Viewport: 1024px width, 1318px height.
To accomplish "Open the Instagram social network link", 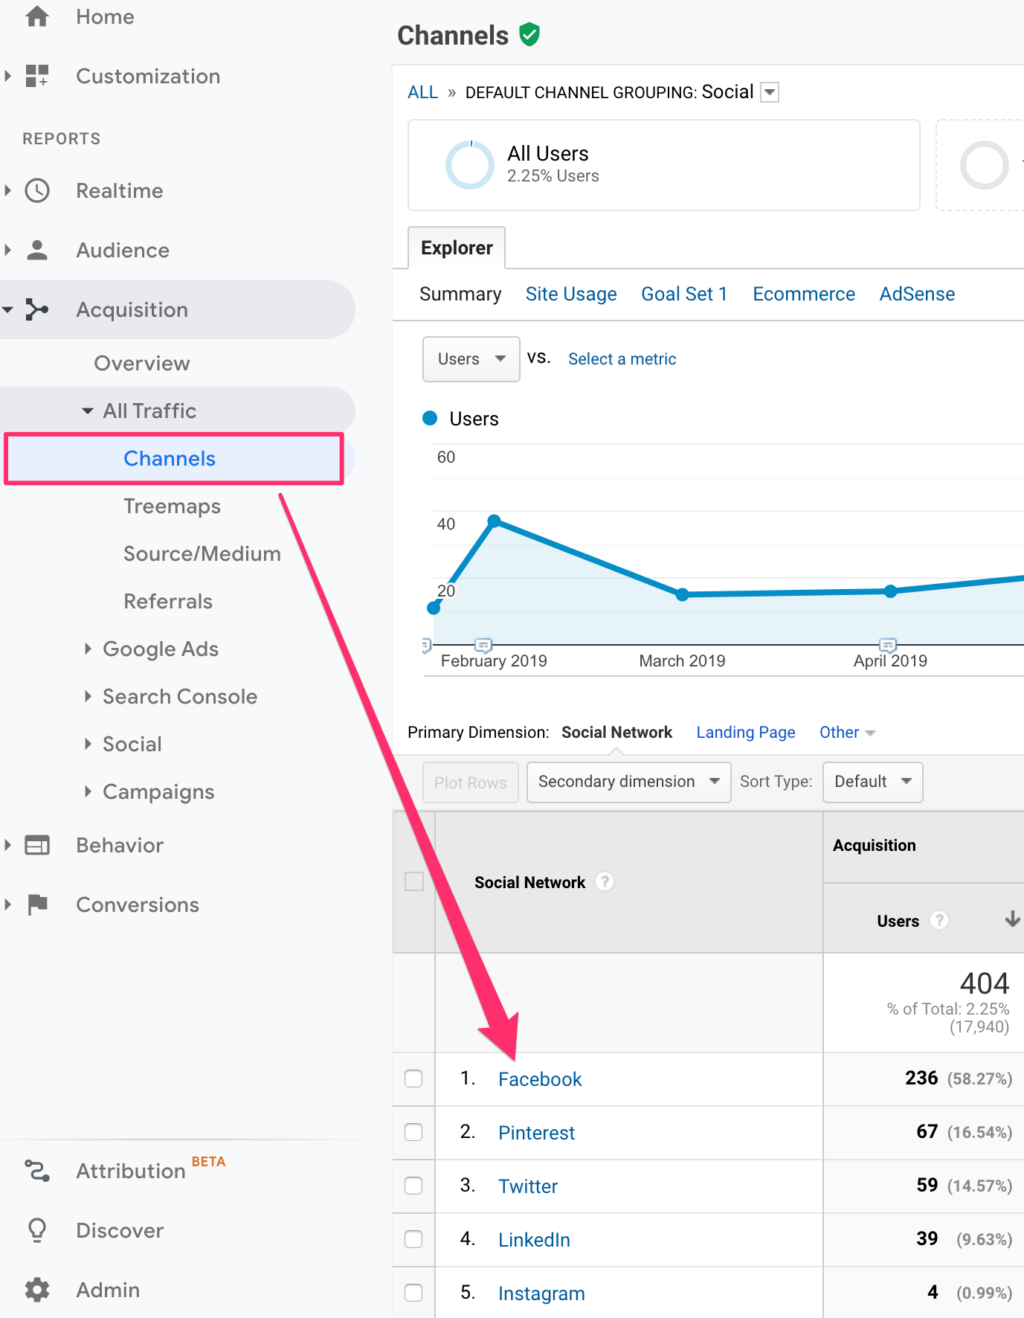I will point(542,1293).
